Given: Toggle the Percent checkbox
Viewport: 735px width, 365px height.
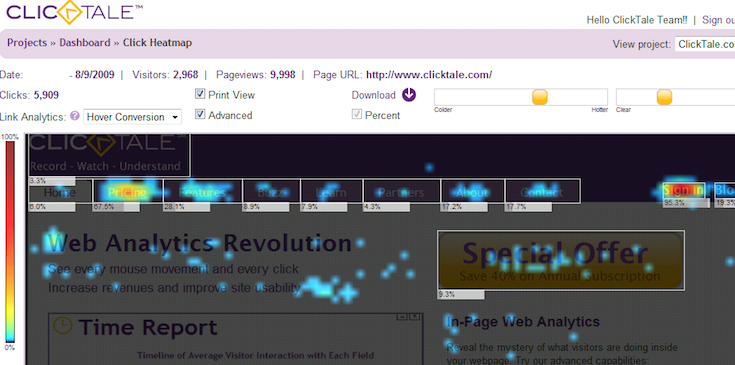Looking at the screenshot, I should click(x=357, y=114).
